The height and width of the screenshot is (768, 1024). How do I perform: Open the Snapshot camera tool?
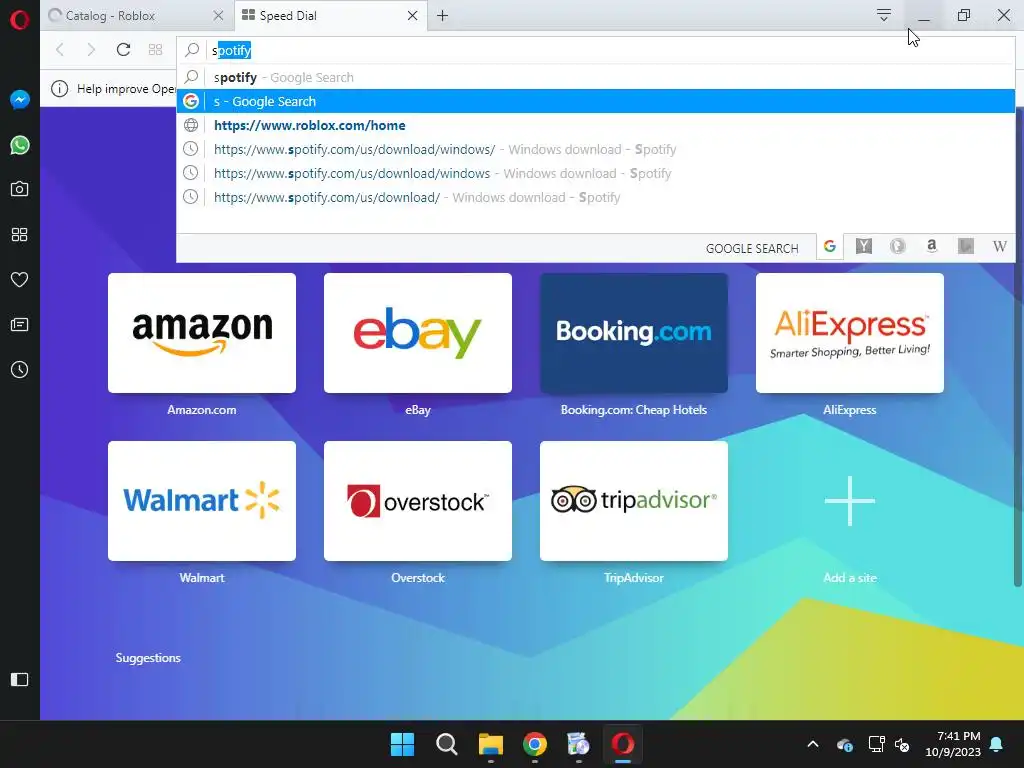coord(20,189)
